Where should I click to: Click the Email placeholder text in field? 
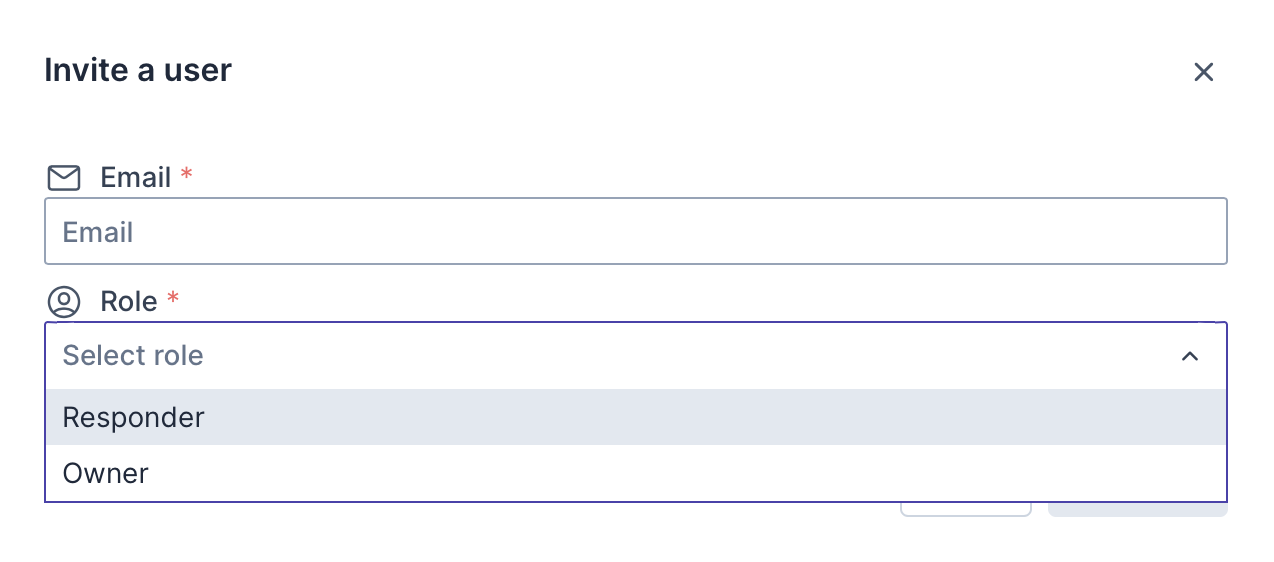click(98, 233)
